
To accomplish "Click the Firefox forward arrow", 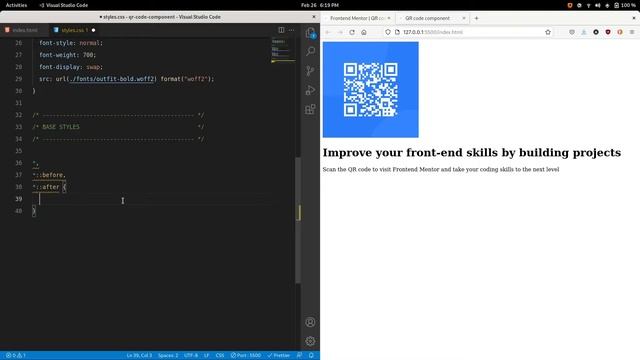I will (x=340, y=32).
